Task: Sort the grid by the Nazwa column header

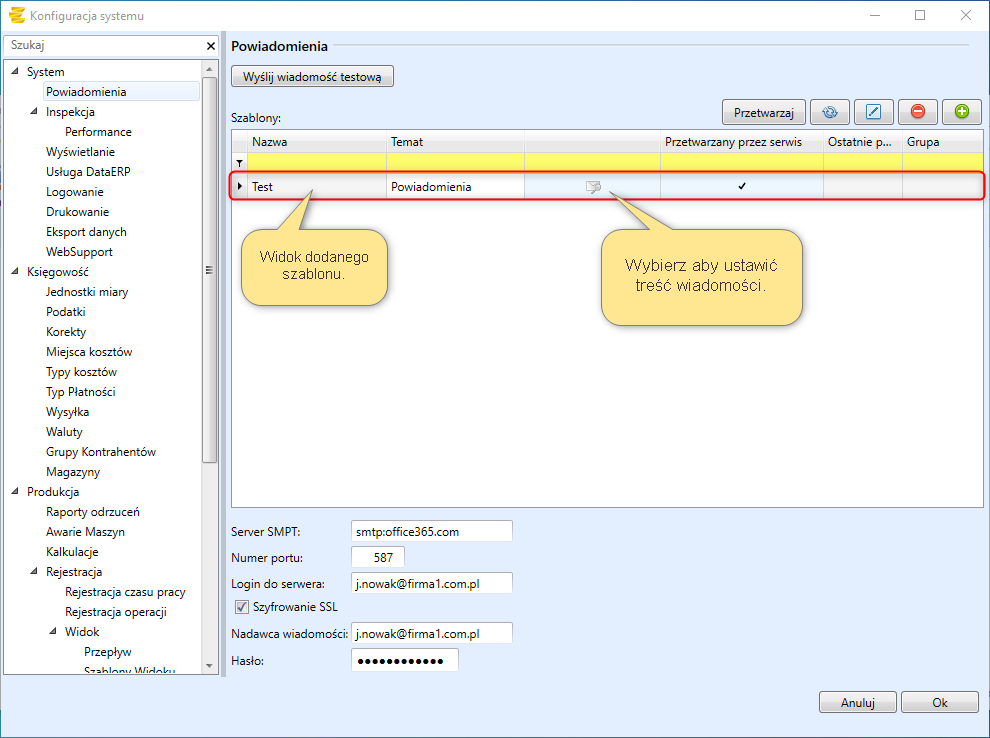Action: click(x=317, y=142)
